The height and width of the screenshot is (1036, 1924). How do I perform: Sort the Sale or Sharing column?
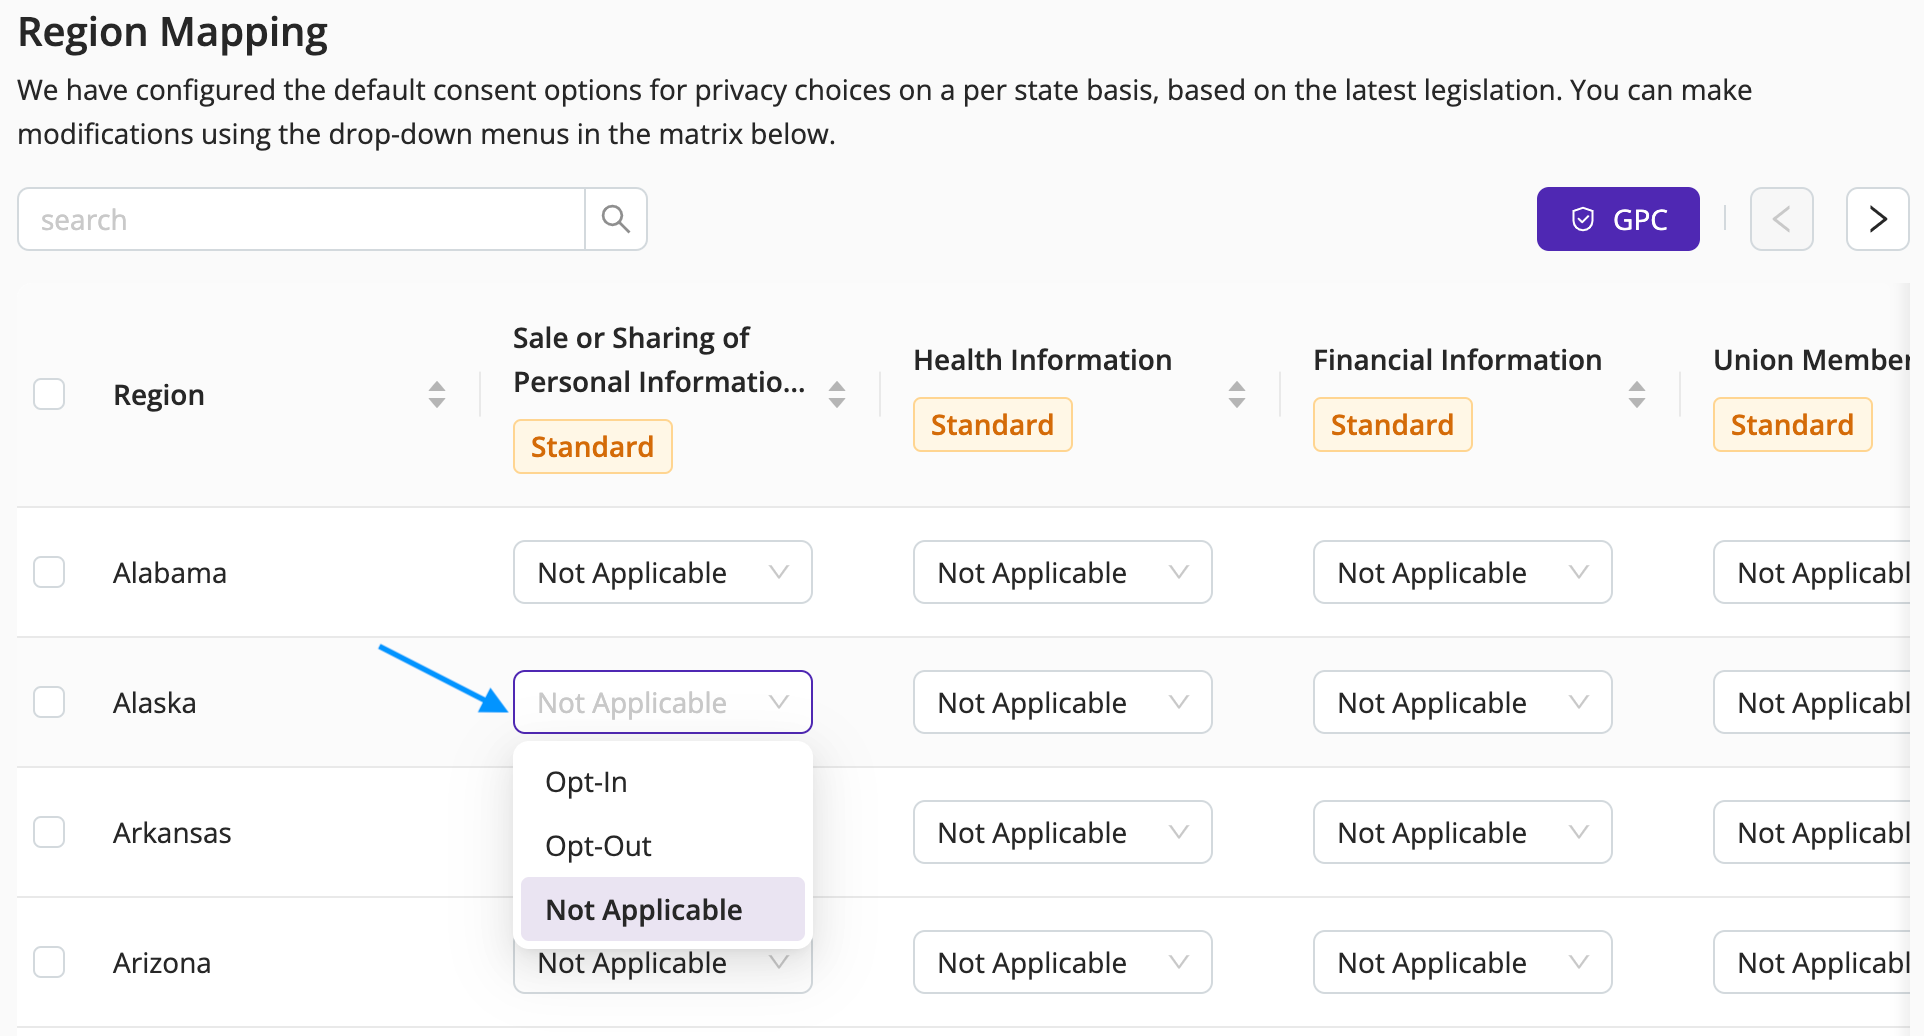[837, 395]
